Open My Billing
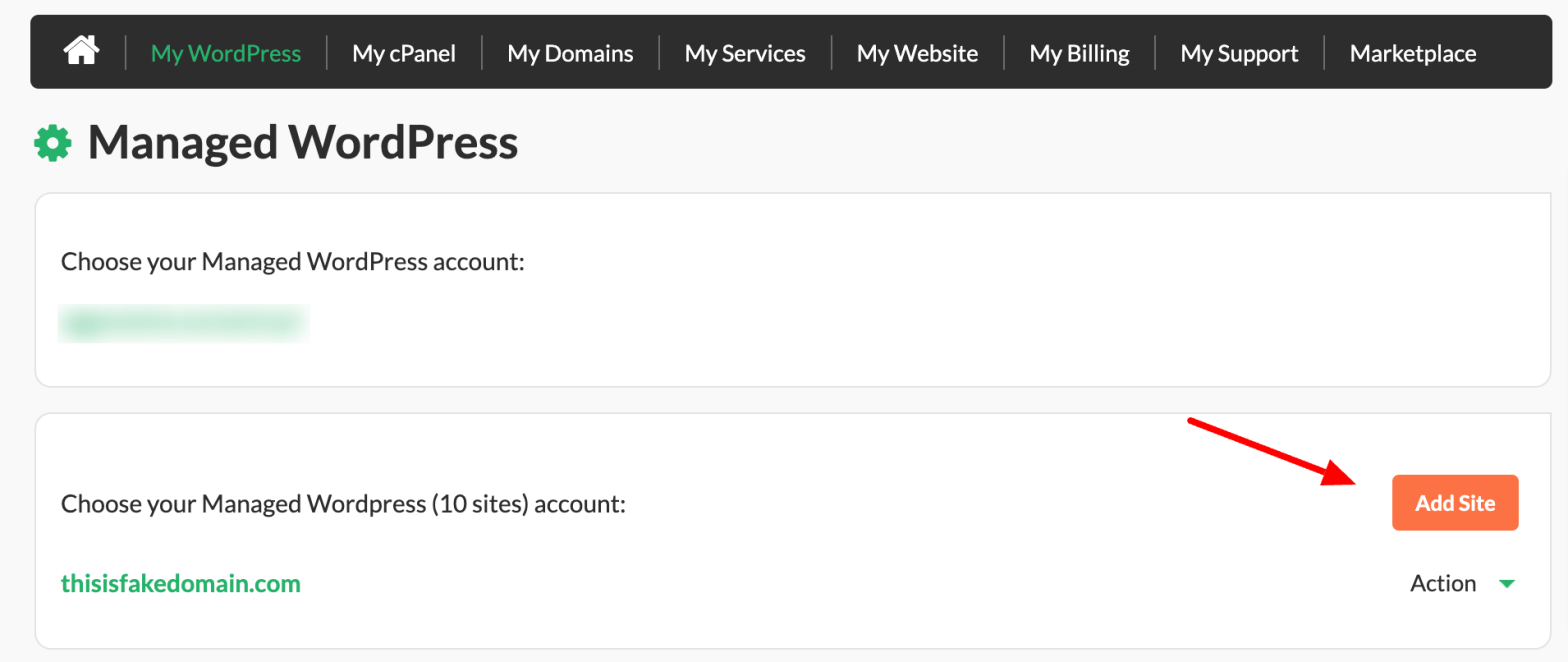 pos(1079,52)
